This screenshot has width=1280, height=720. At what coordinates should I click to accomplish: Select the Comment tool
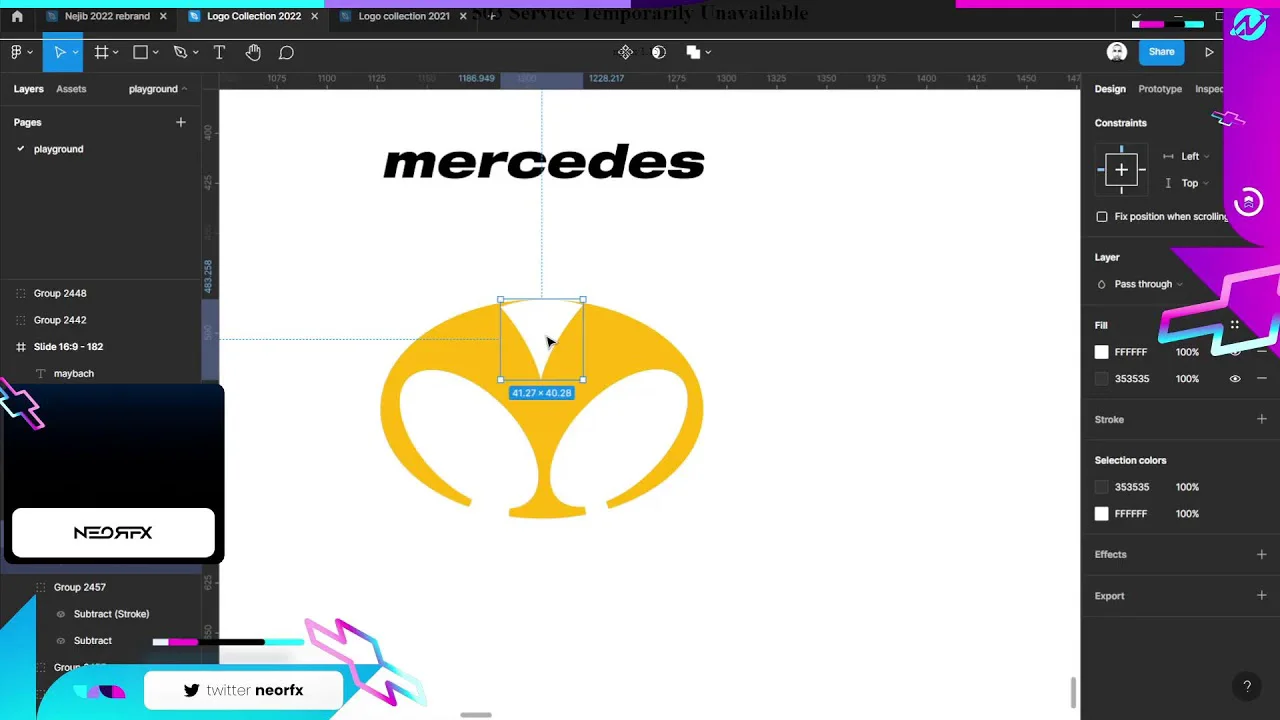[286, 52]
